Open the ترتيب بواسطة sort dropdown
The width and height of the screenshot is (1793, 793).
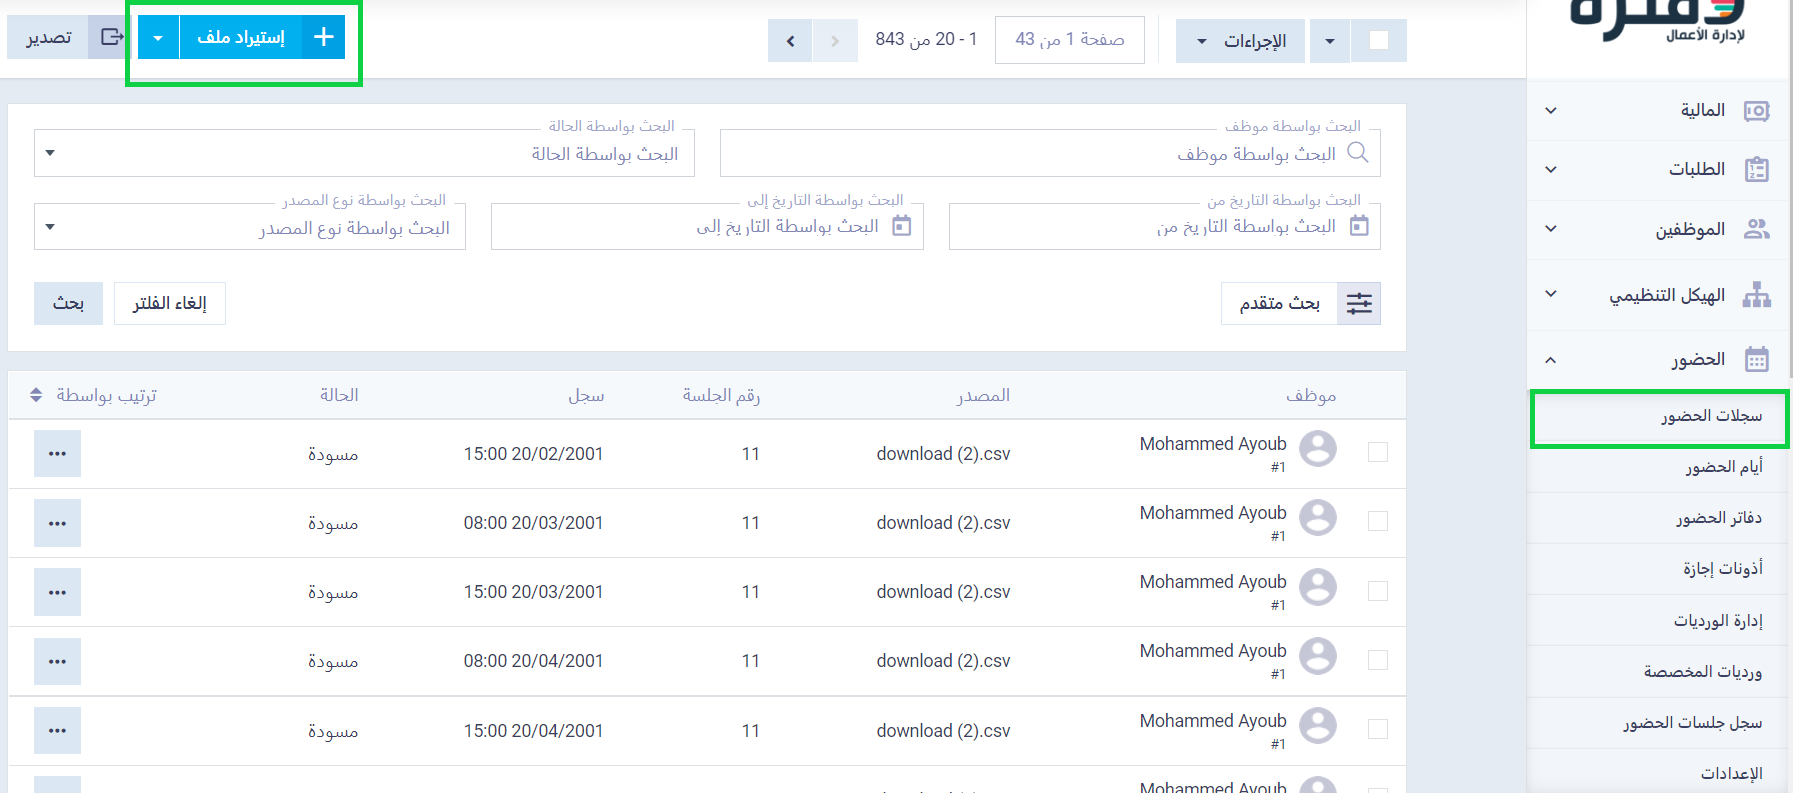click(93, 395)
